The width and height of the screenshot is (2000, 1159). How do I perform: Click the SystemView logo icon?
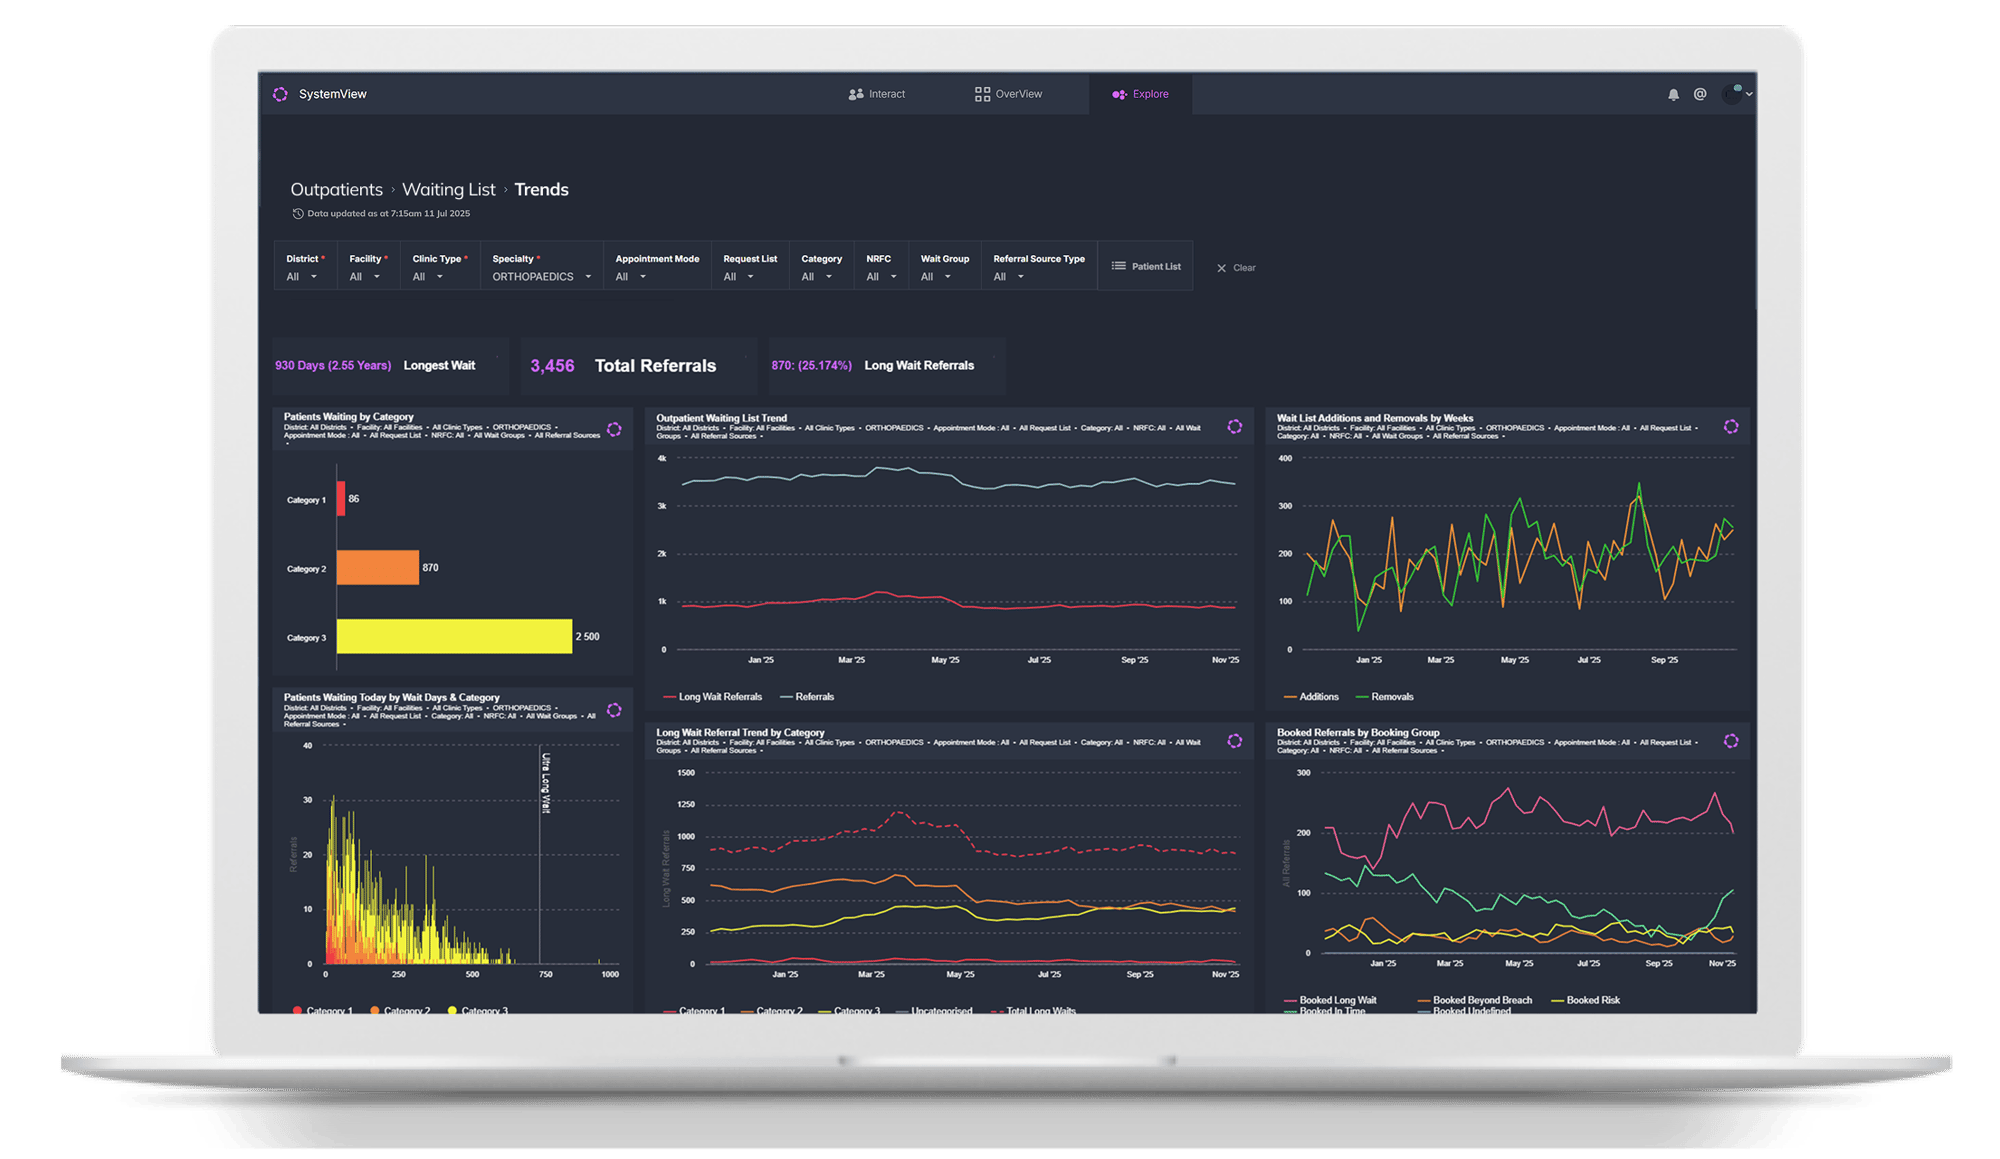(280, 94)
